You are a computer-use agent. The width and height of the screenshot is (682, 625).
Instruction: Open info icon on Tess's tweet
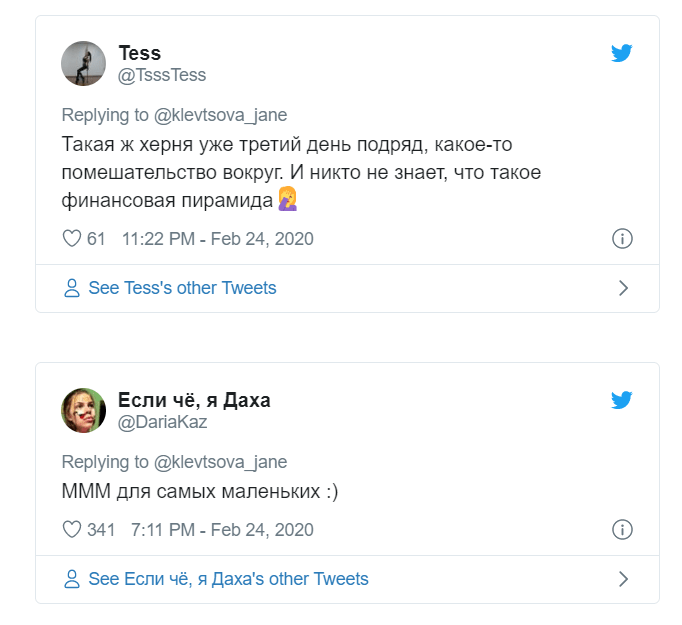coord(622,239)
